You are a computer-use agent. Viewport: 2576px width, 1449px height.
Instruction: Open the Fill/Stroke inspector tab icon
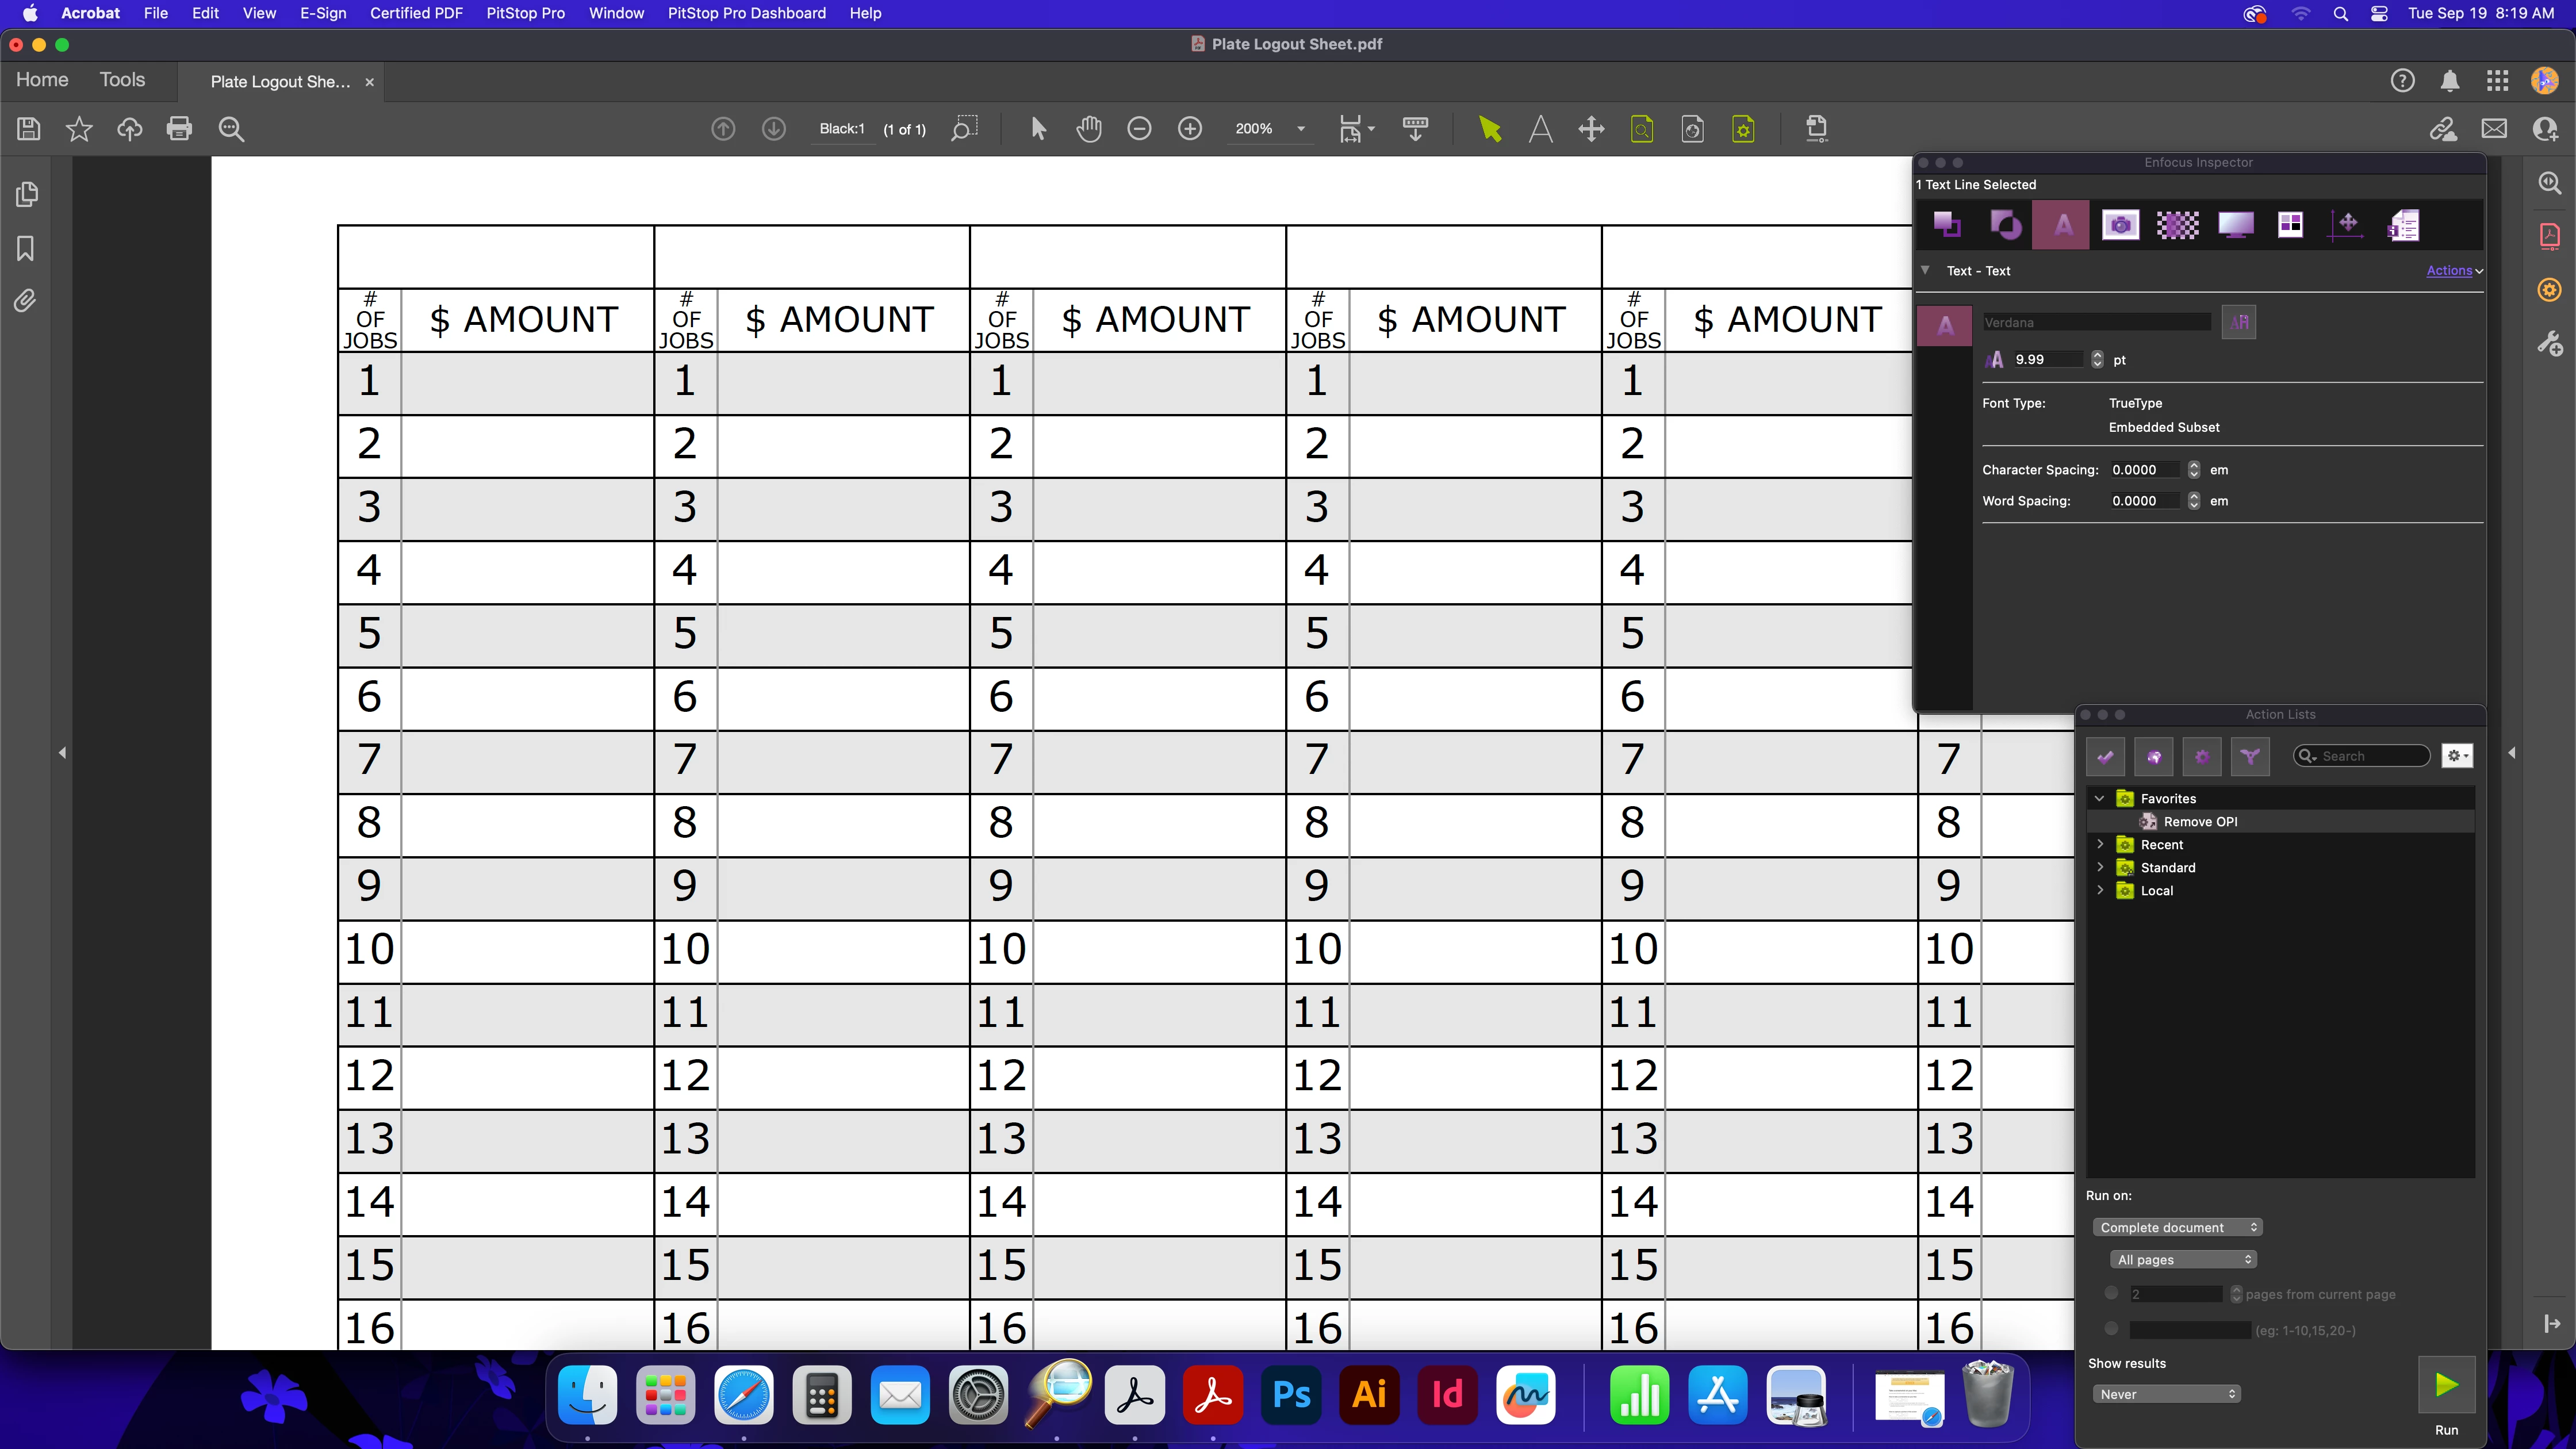click(1946, 225)
